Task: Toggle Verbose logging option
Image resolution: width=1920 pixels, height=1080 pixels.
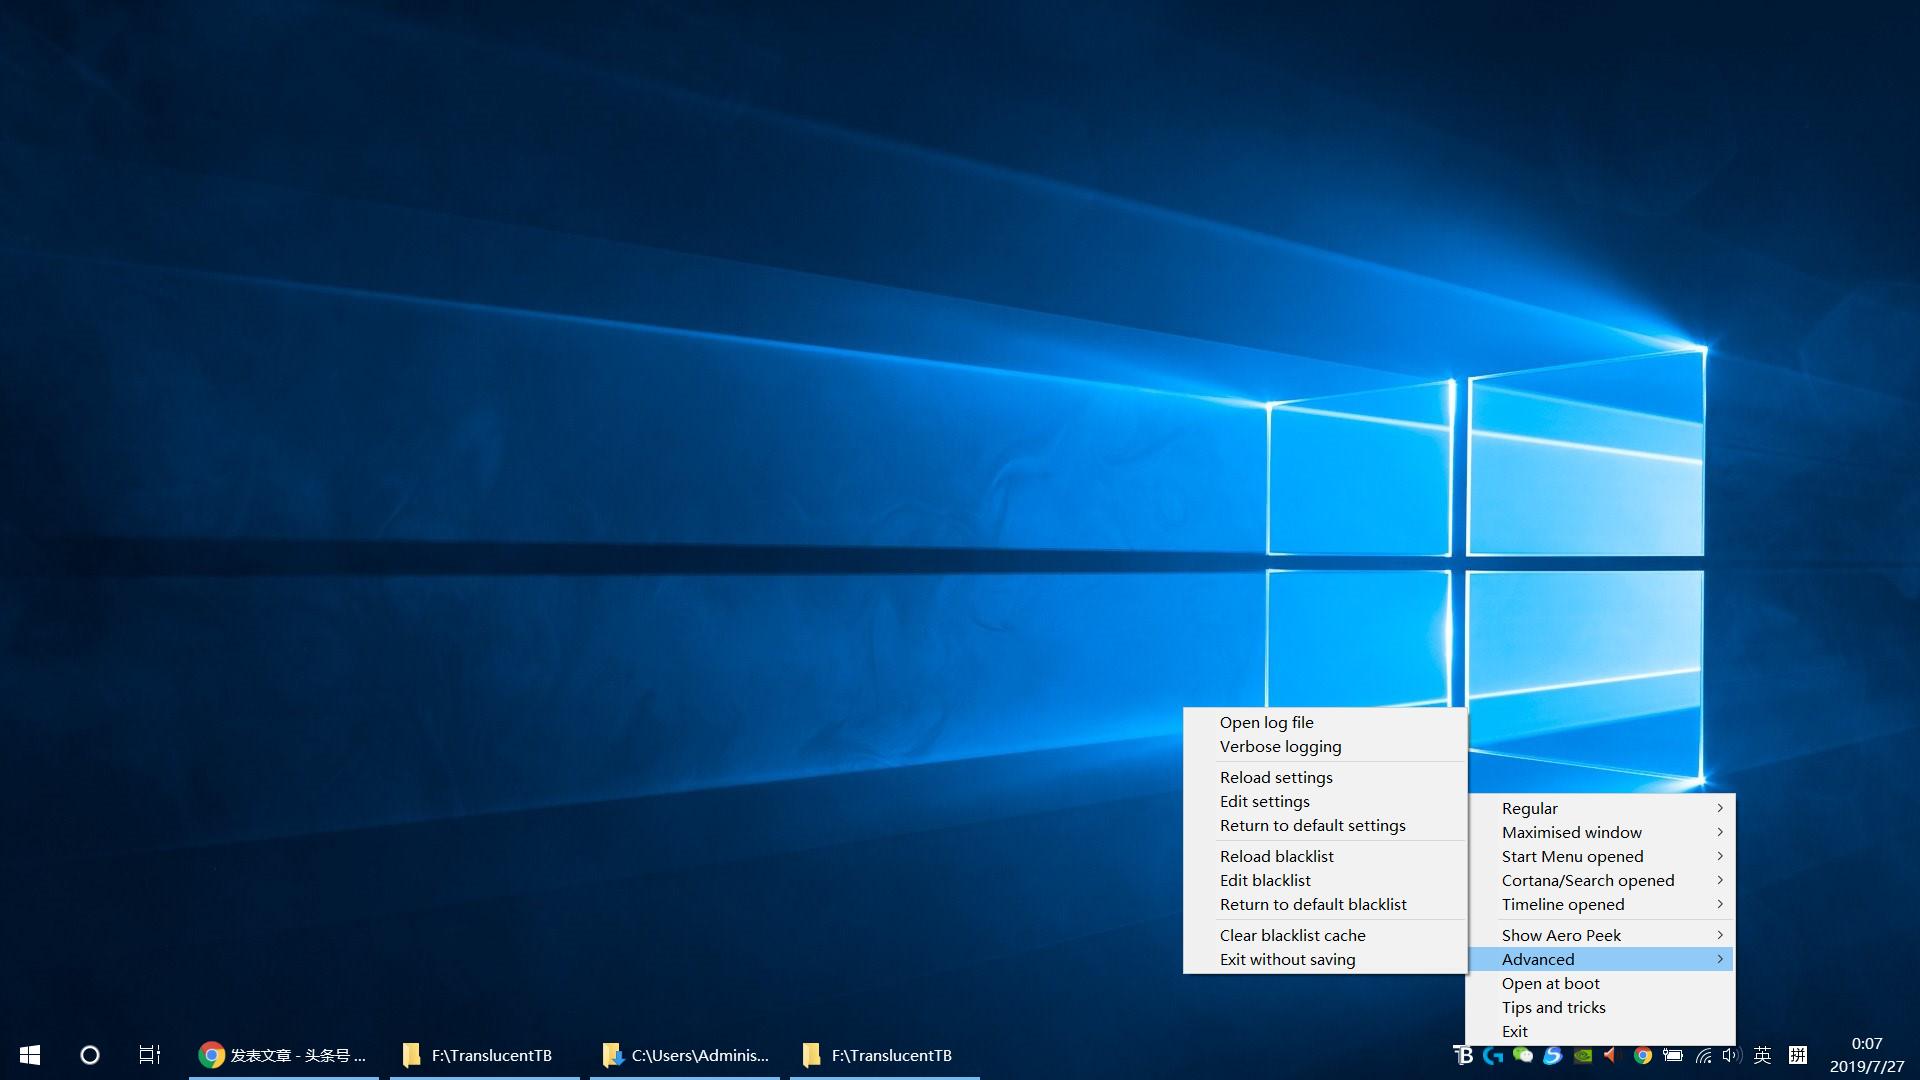Action: pyautogui.click(x=1280, y=747)
